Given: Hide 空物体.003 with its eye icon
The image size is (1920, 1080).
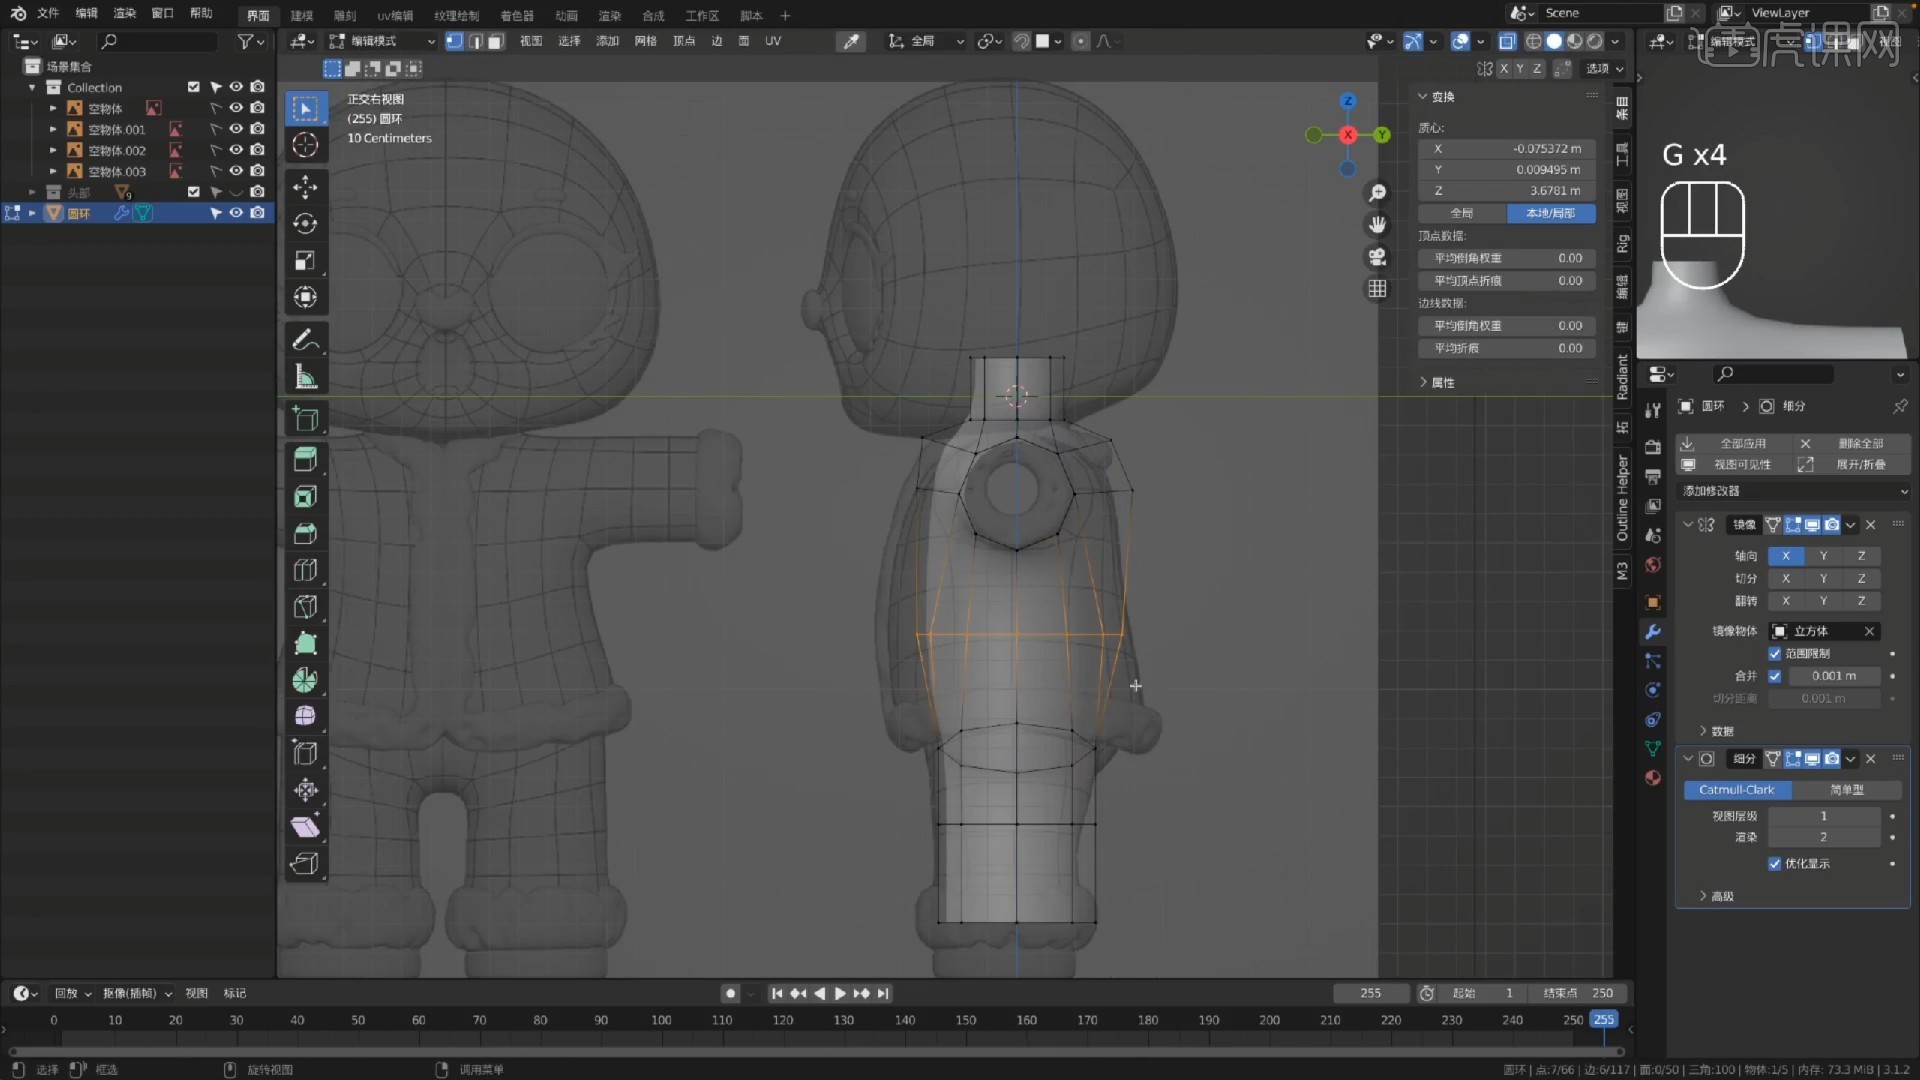Looking at the screenshot, I should (x=236, y=171).
